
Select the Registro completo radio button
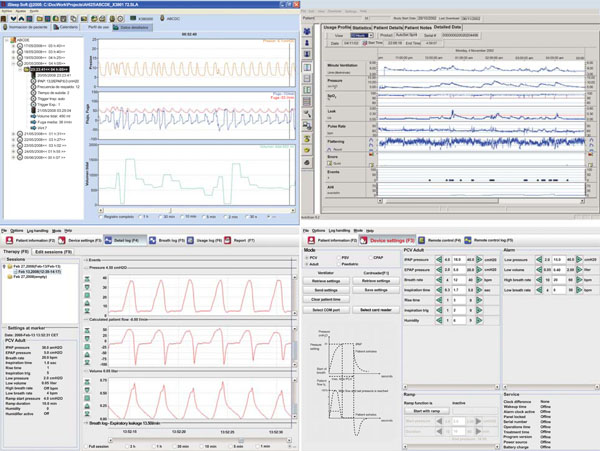[101, 217]
